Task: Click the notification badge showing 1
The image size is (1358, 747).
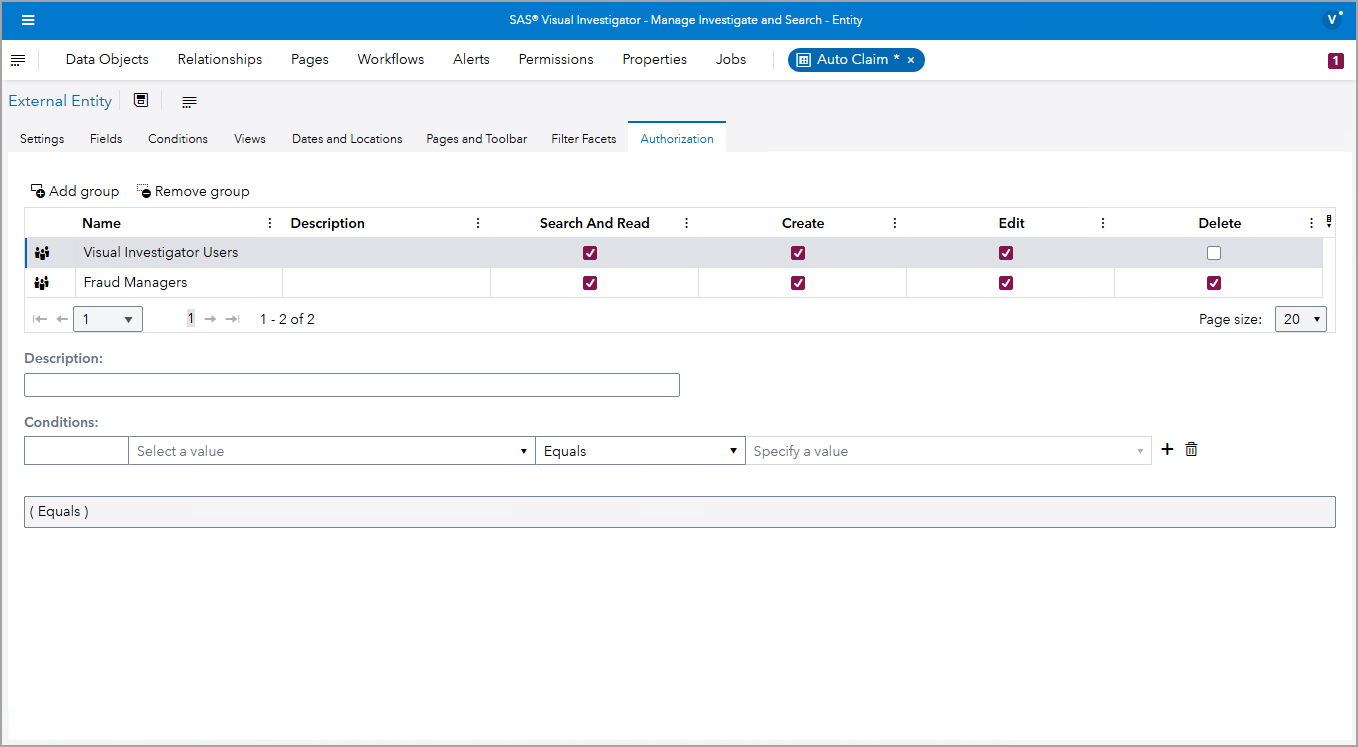Action: tap(1335, 60)
